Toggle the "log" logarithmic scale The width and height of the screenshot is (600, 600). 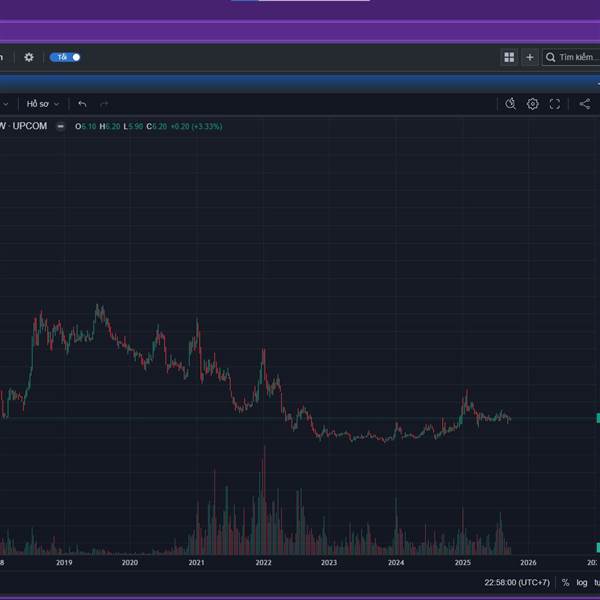point(582,583)
